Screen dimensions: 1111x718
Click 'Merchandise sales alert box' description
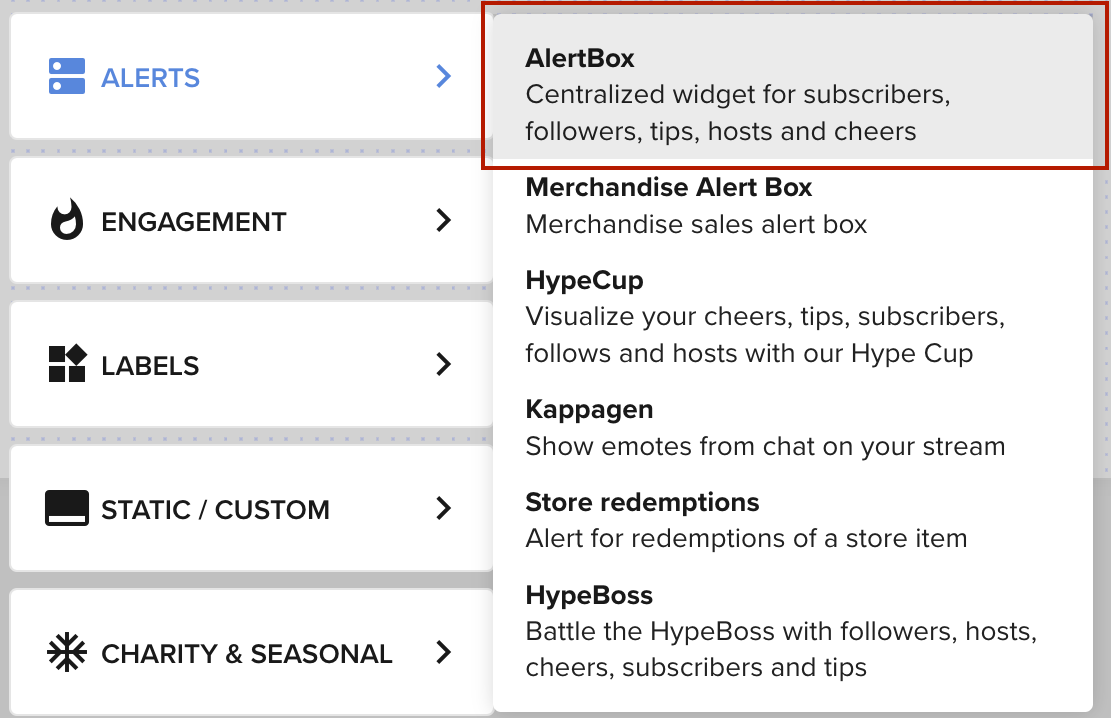[696, 224]
